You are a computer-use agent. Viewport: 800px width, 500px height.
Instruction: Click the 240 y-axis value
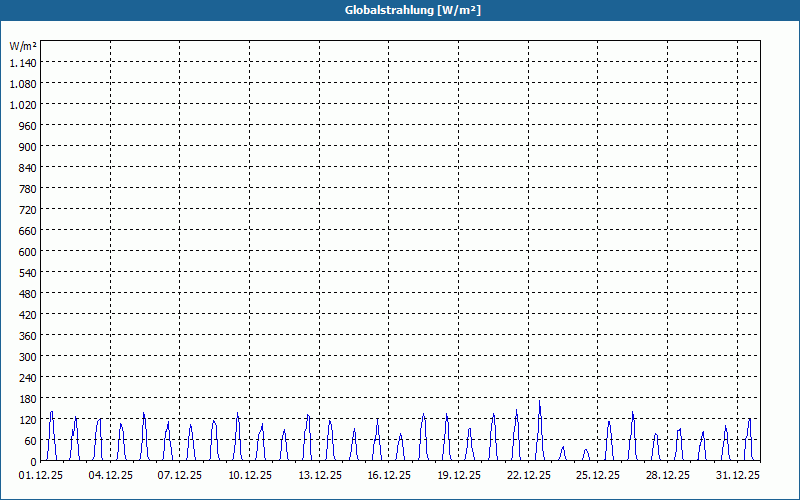coord(28,378)
